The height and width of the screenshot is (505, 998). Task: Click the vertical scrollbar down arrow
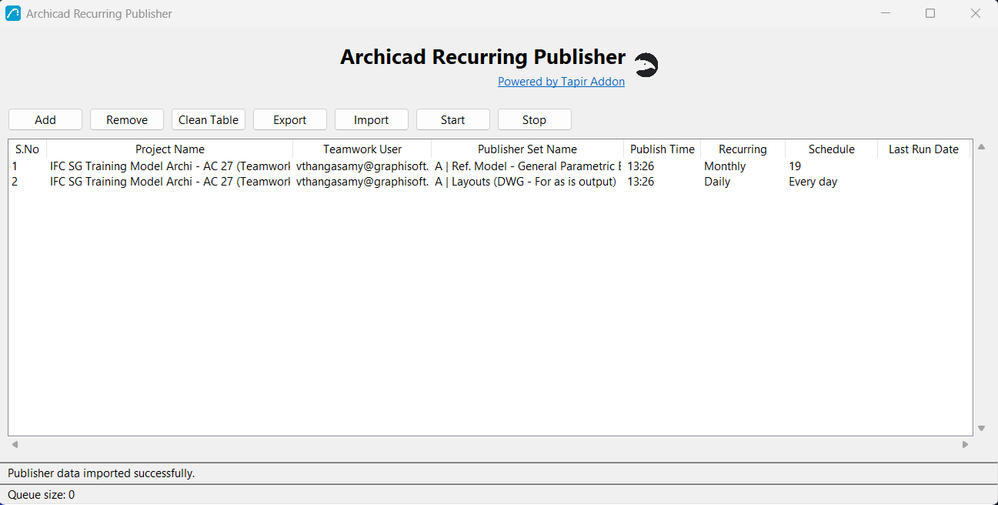point(981,428)
